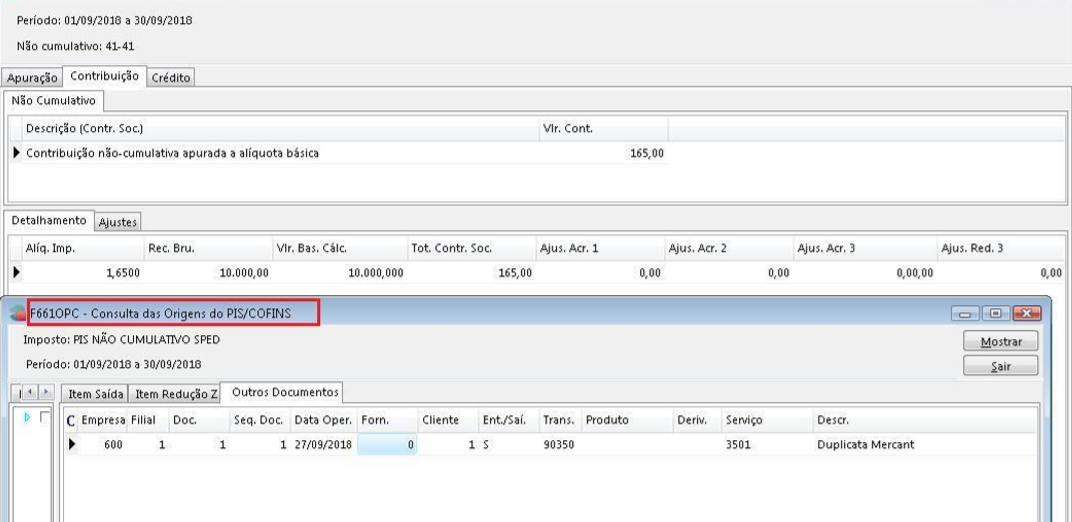
Task: Maximize the F661OPC window
Action: click(995, 314)
